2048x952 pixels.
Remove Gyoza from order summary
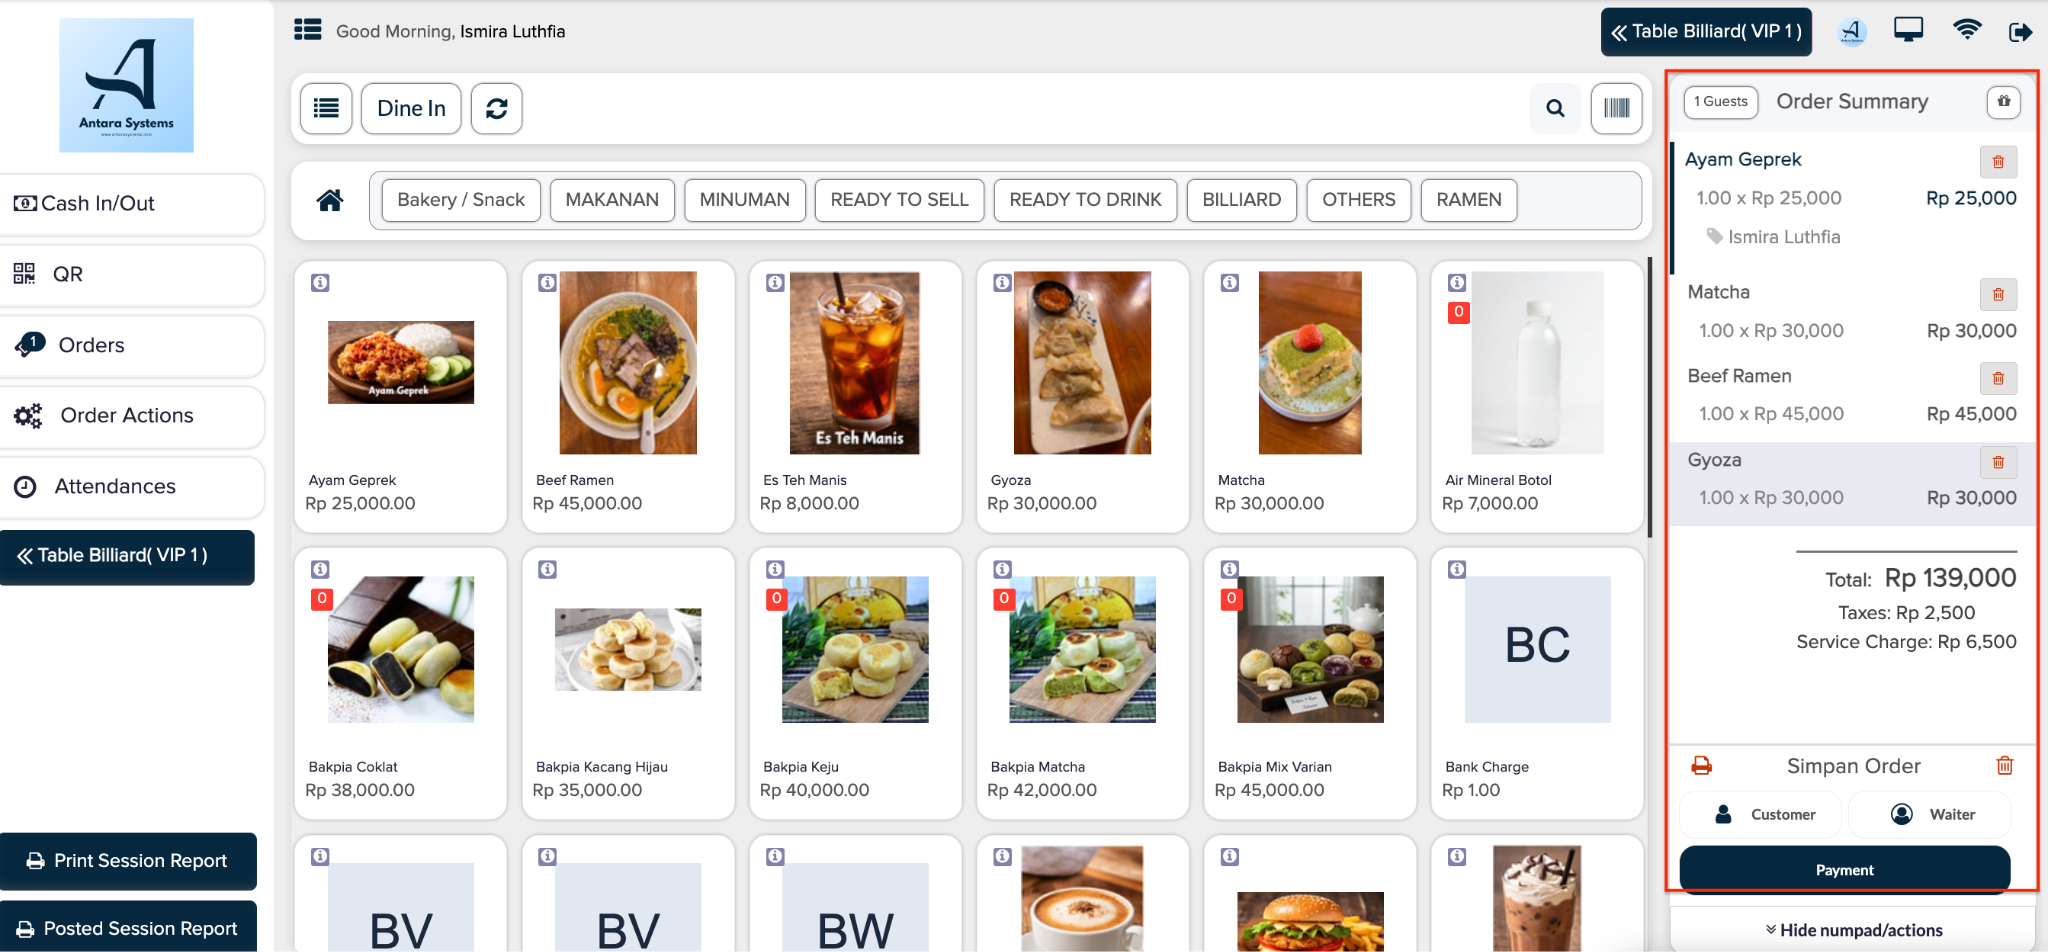pyautogui.click(x=1998, y=462)
